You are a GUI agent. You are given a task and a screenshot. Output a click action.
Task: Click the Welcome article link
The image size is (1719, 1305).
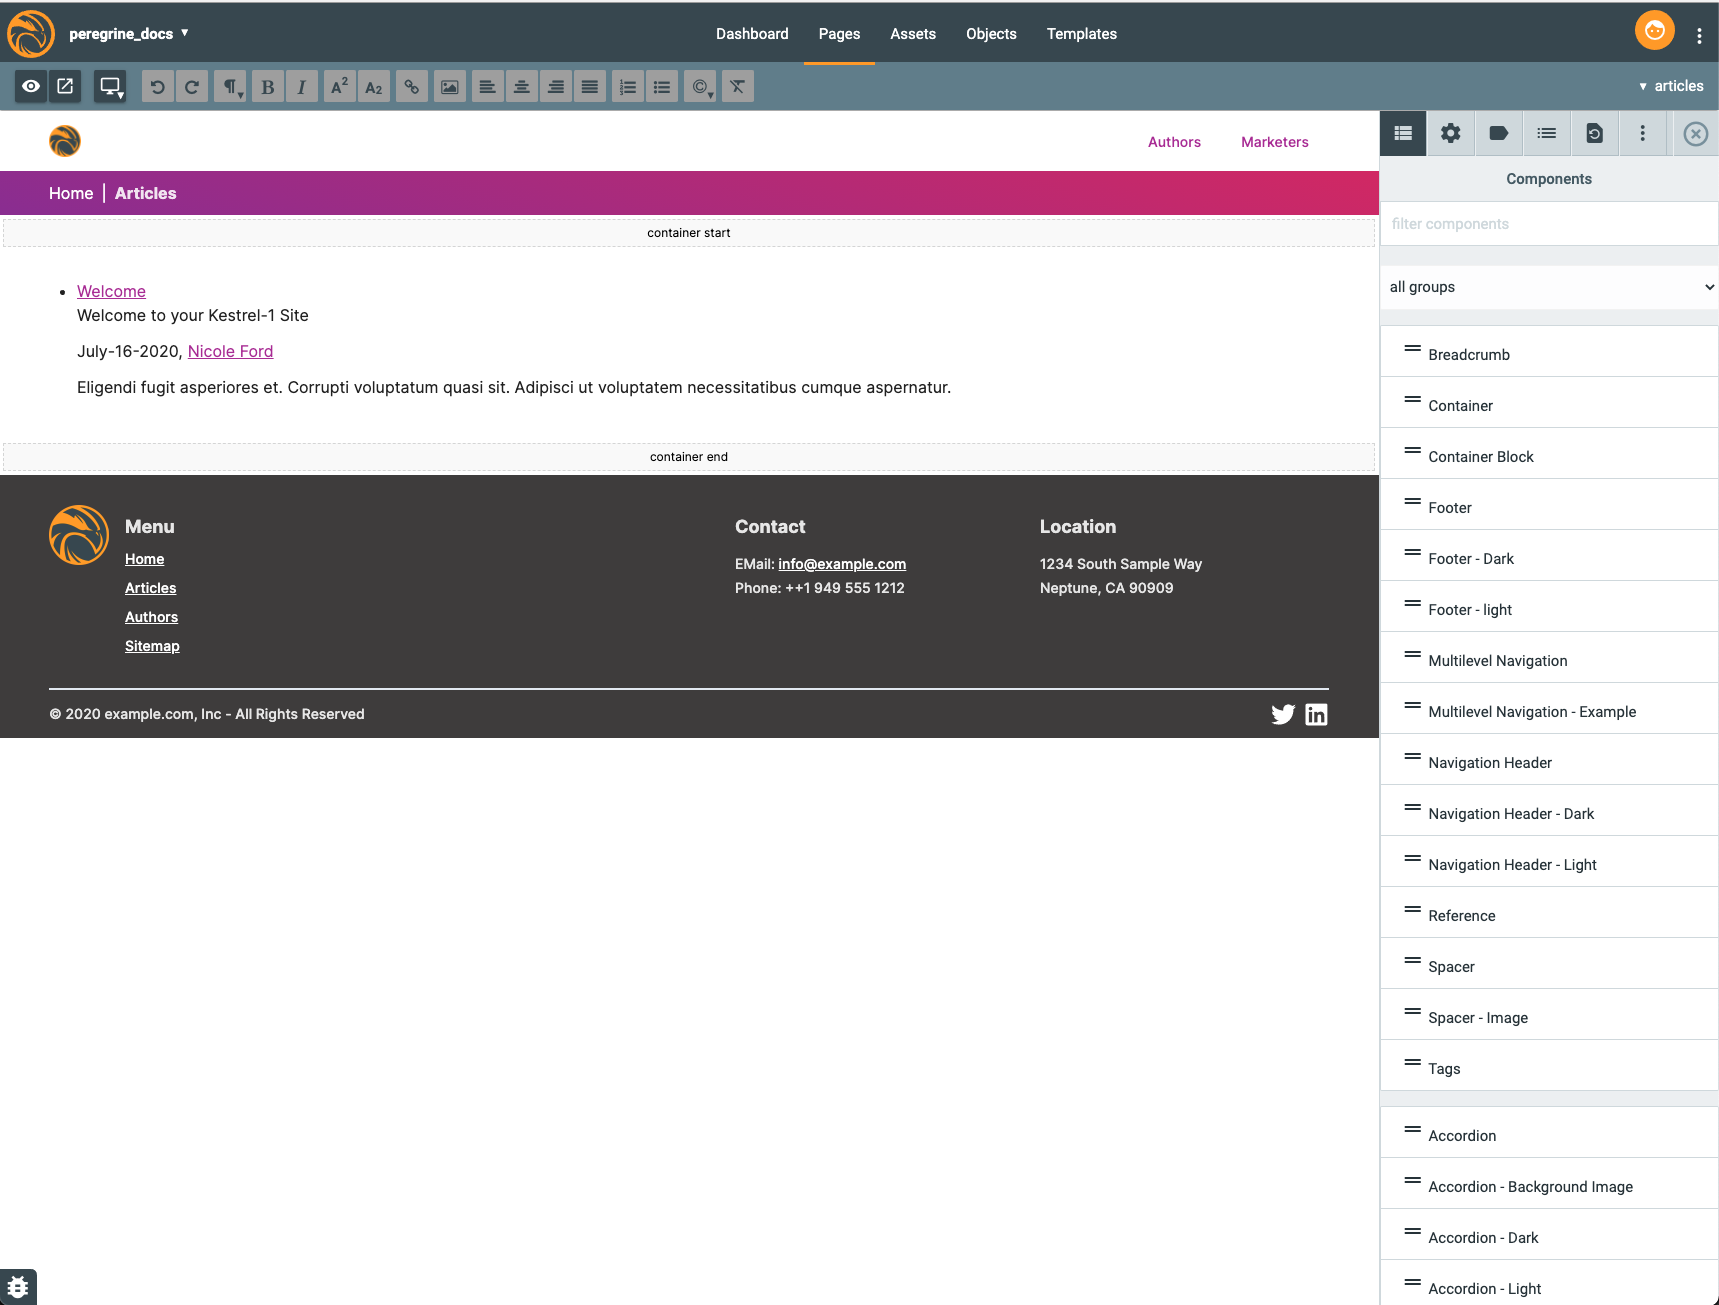click(x=111, y=291)
